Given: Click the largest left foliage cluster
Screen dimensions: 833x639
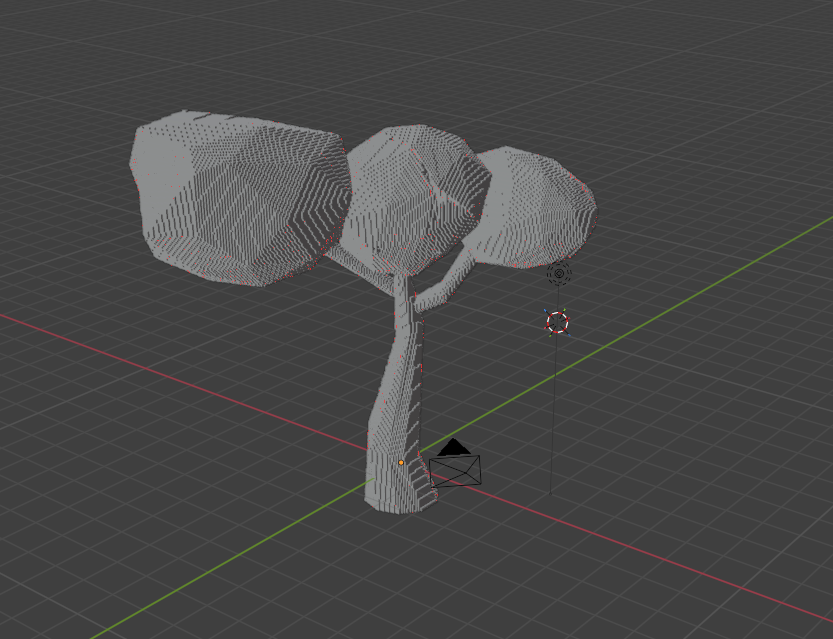Looking at the screenshot, I should (239, 199).
